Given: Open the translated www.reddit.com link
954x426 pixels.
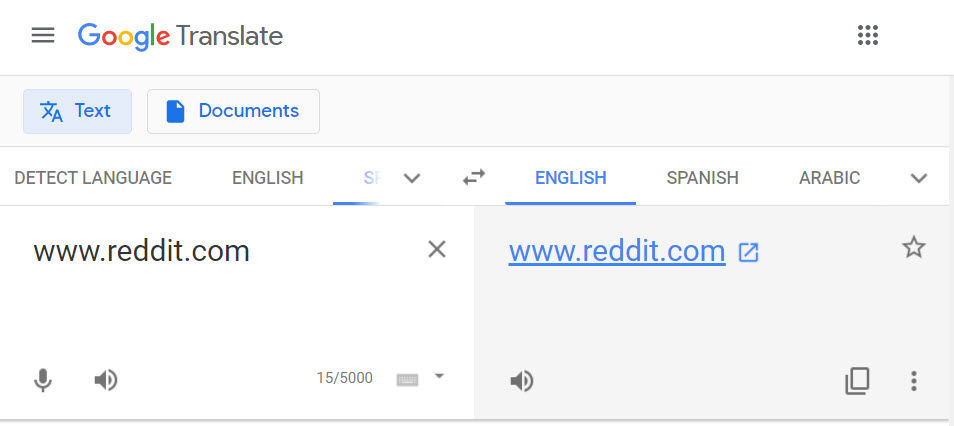Looking at the screenshot, I should coord(617,251).
